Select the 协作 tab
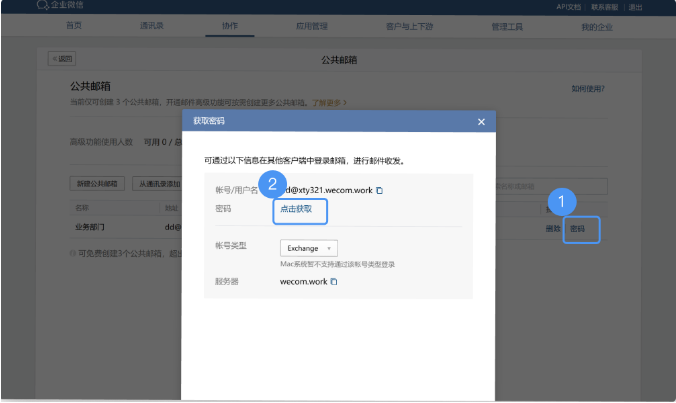The image size is (676, 403). [230, 24]
